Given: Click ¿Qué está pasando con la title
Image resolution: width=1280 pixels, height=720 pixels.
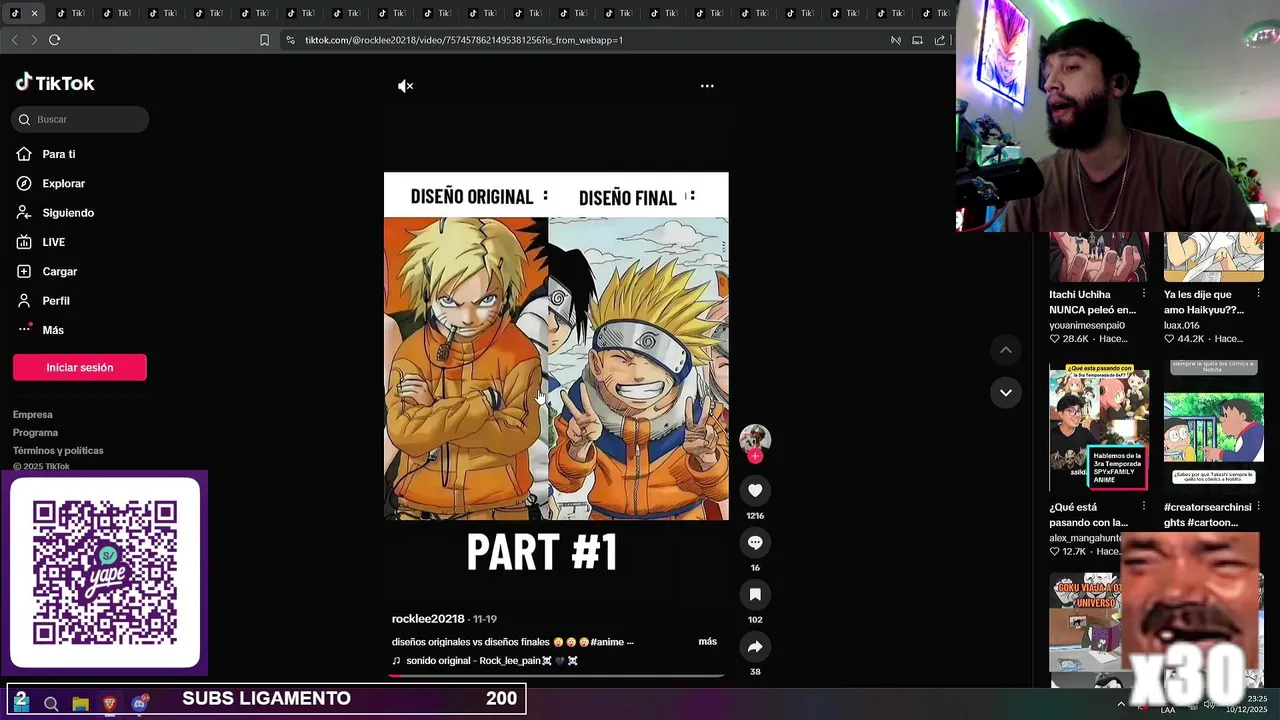Looking at the screenshot, I should click(x=1088, y=514).
